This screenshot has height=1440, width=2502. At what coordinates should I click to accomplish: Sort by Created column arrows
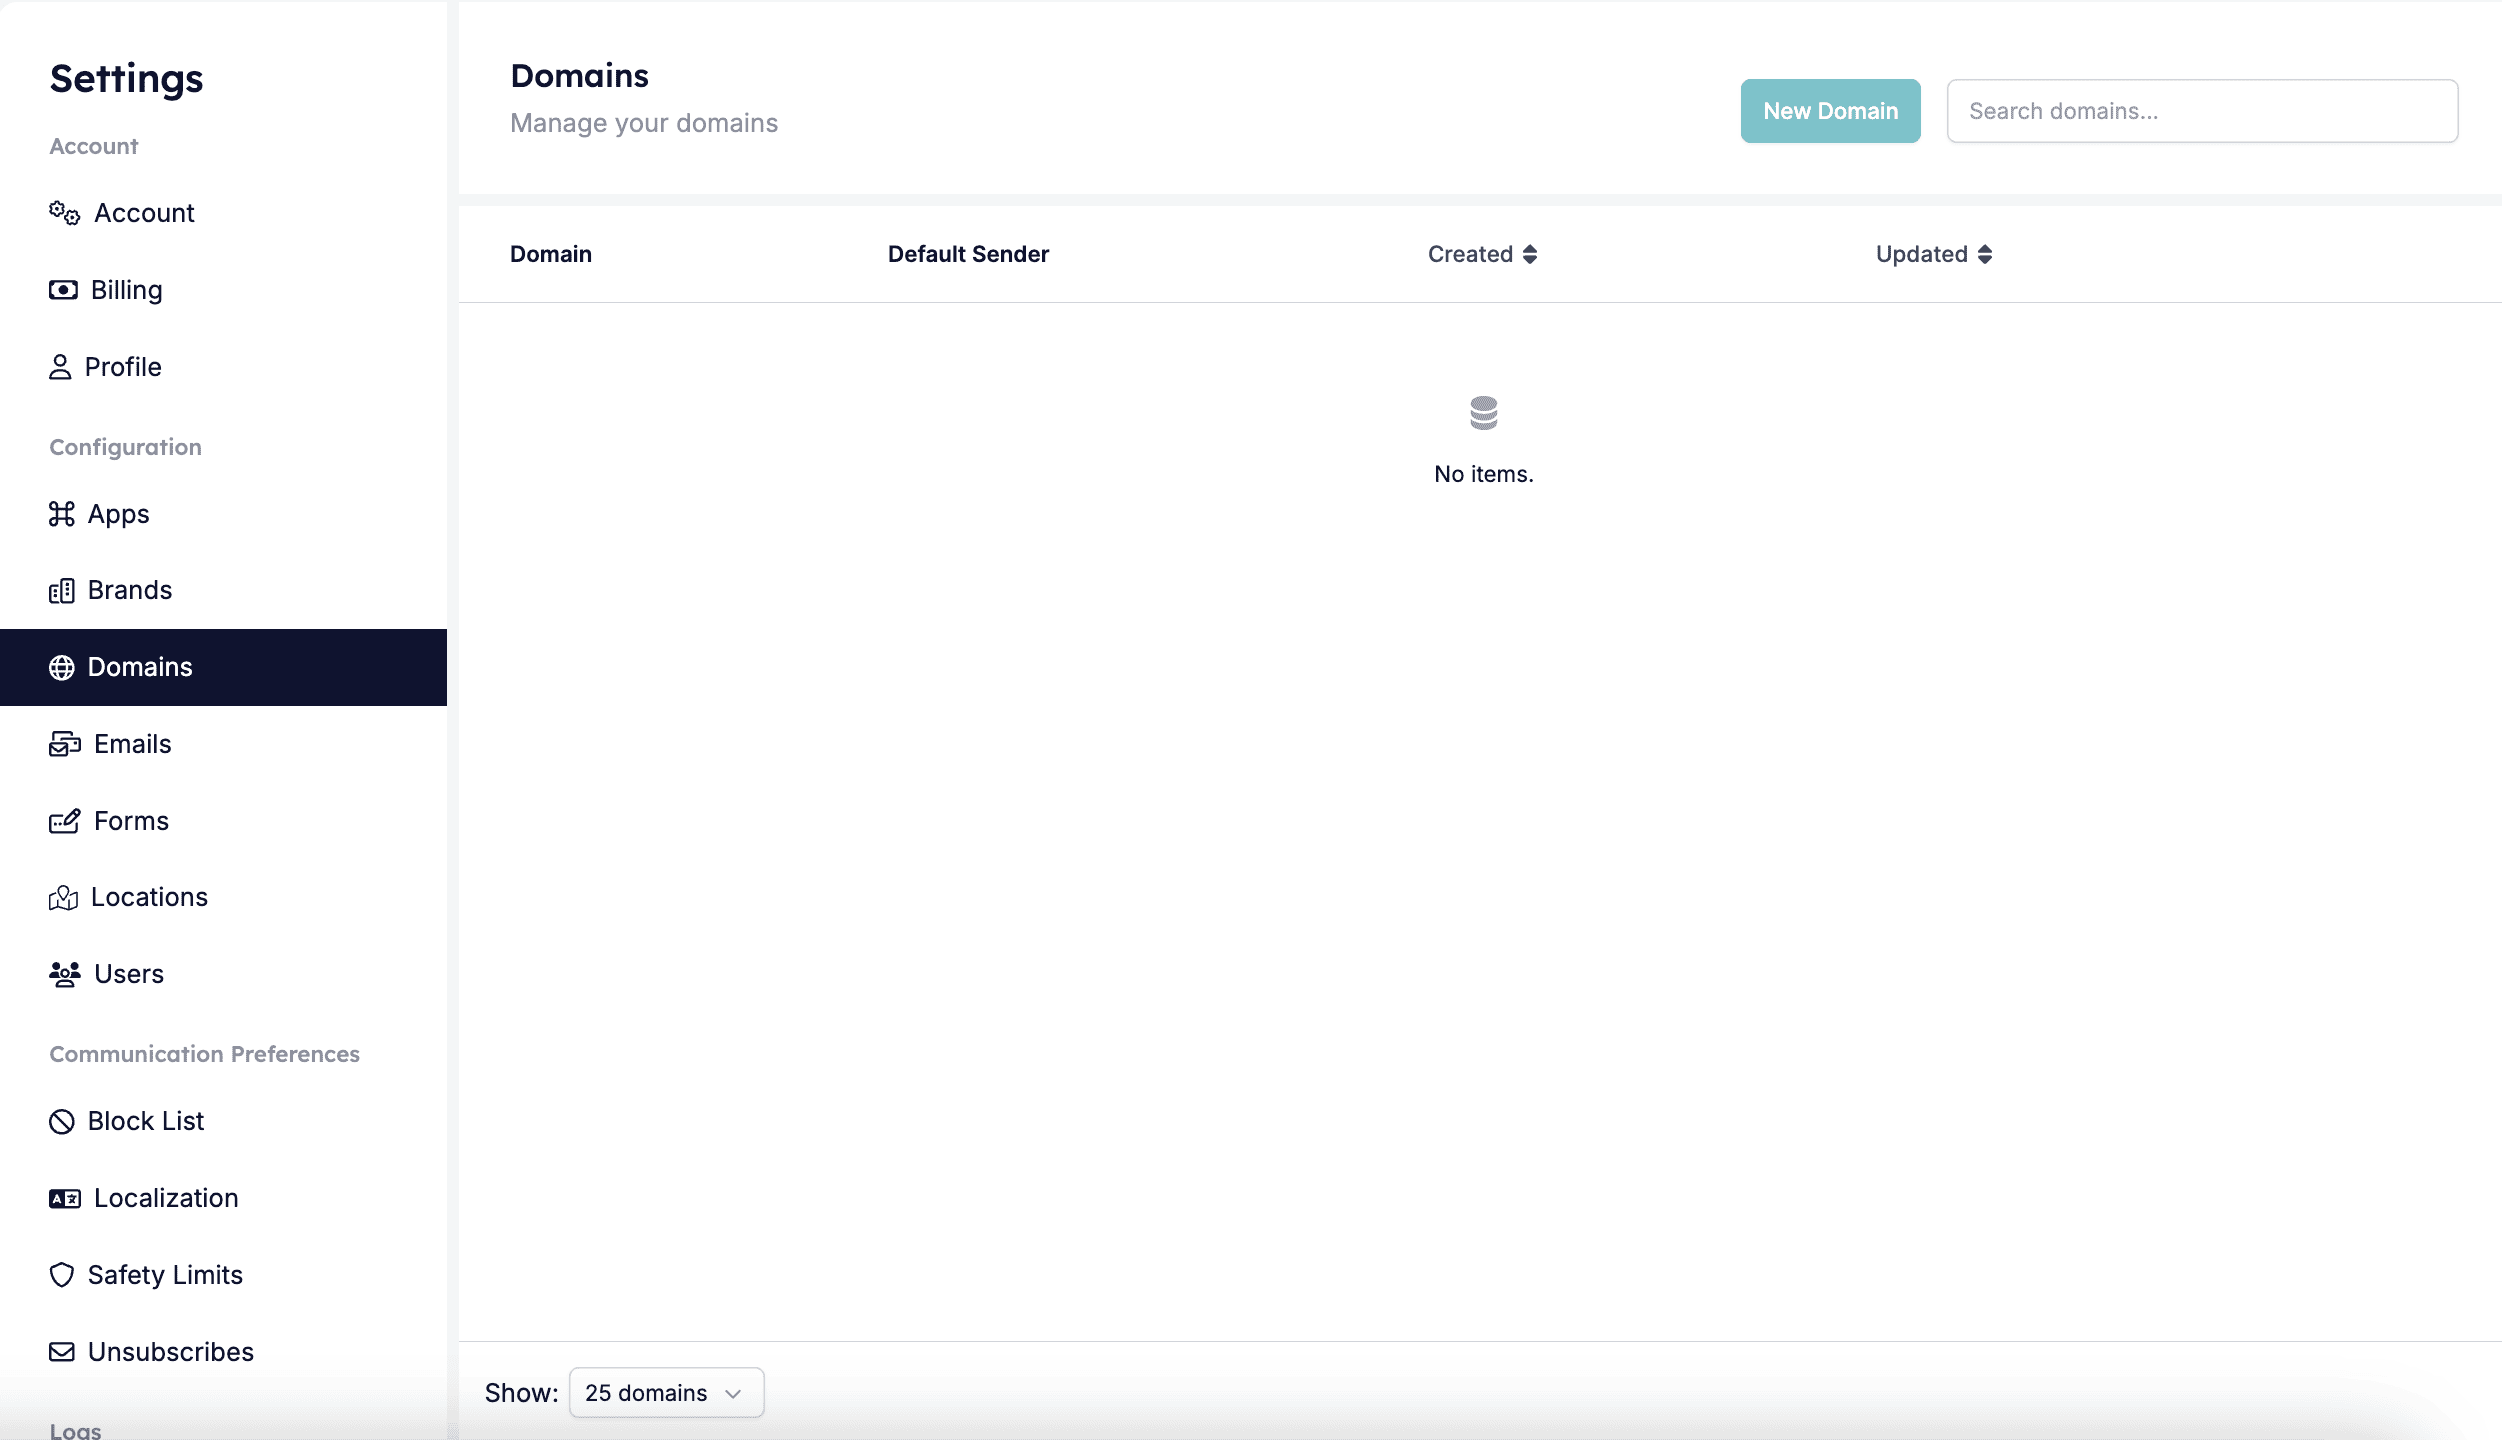1530,254
